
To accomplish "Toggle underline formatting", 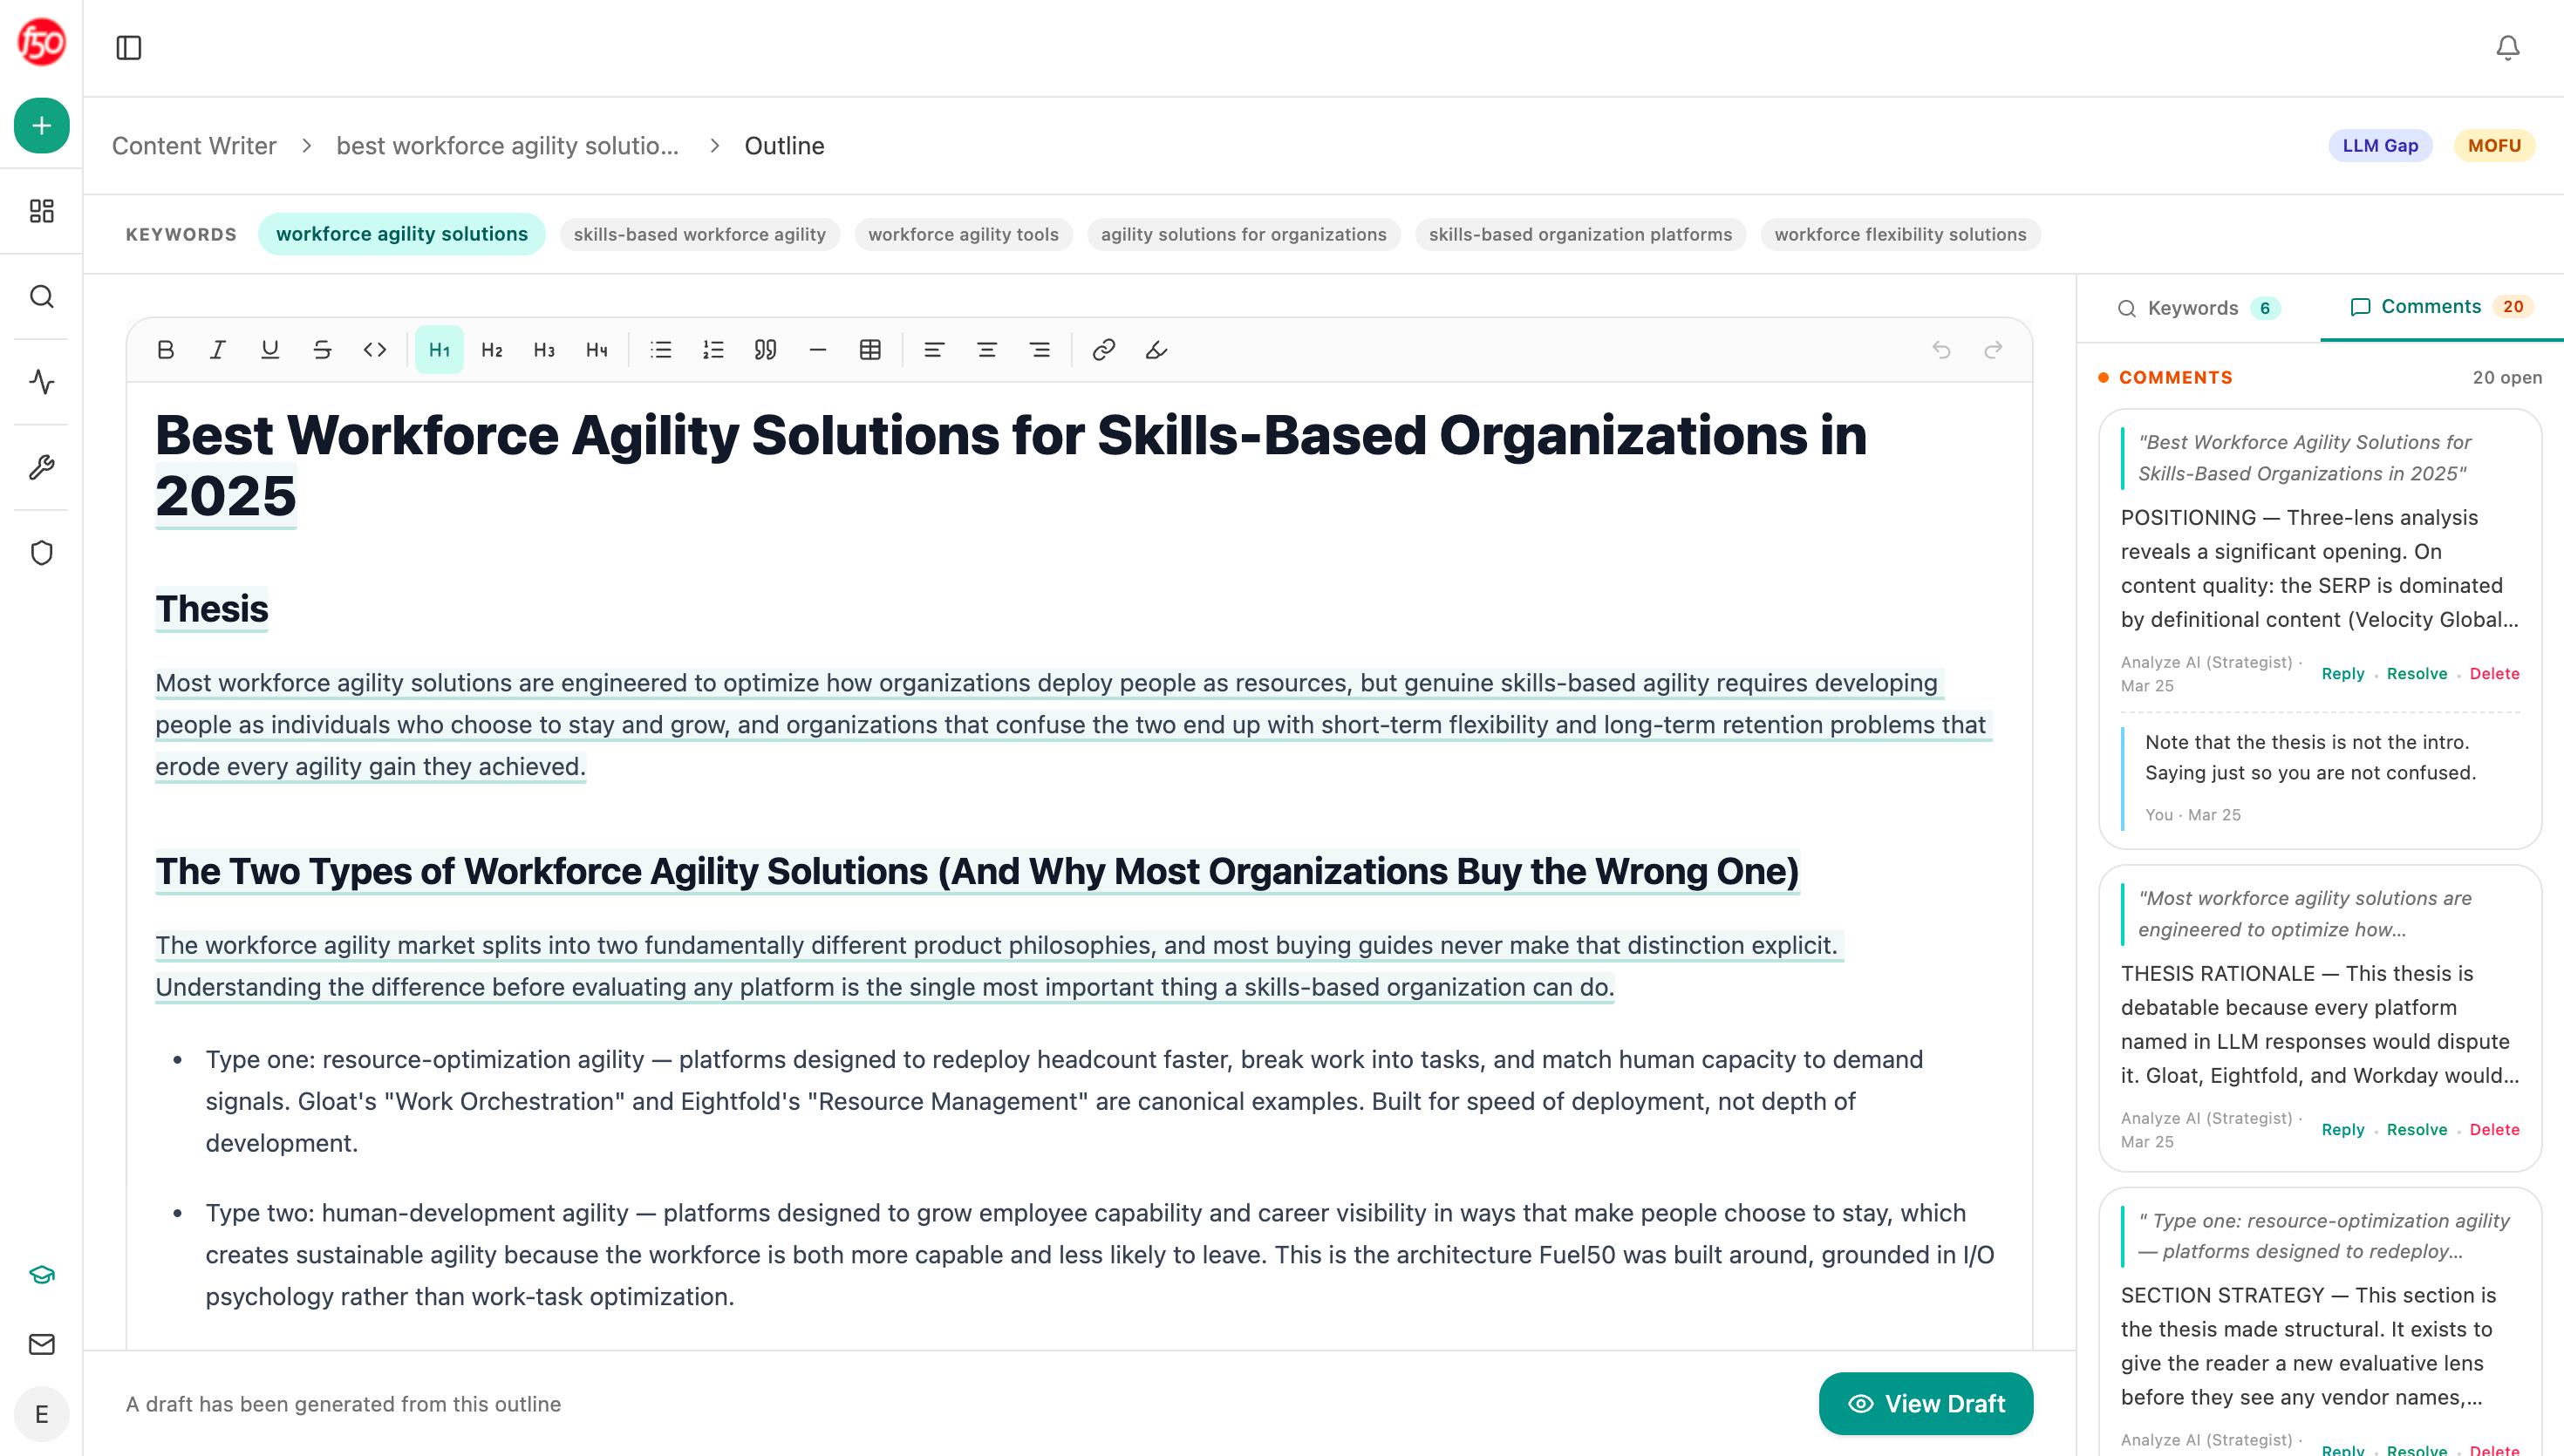I will click(270, 350).
